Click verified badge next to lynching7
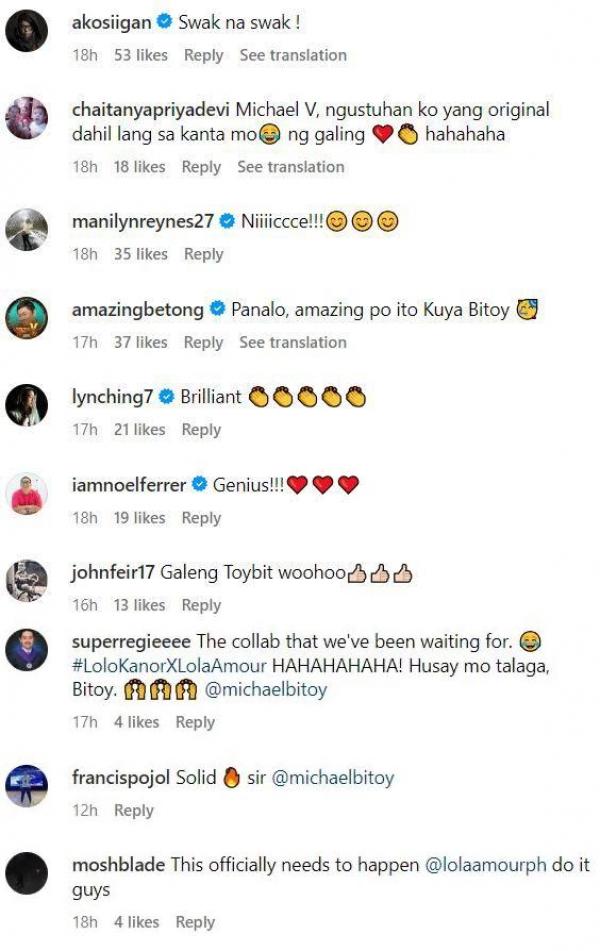Image resolution: width=600 pixels, height=951 pixels. 167,397
